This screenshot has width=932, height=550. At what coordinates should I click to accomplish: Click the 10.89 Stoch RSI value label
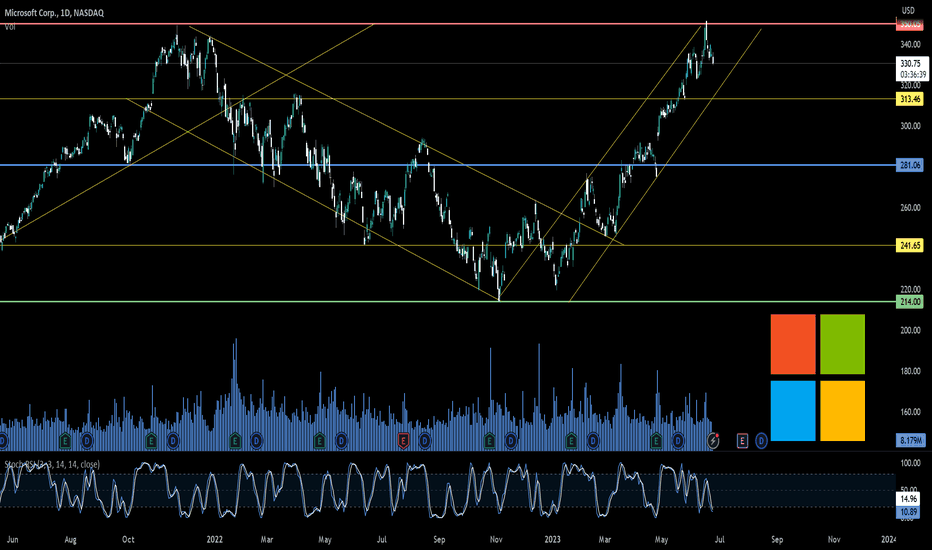pos(908,512)
